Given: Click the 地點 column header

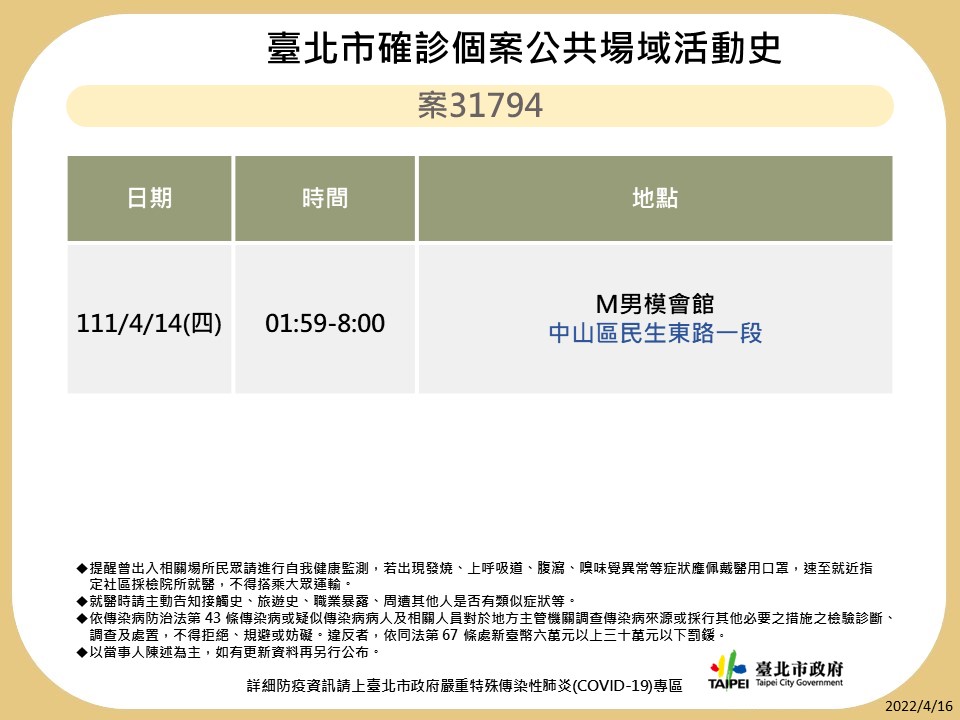Looking at the screenshot, I should click(x=655, y=198).
